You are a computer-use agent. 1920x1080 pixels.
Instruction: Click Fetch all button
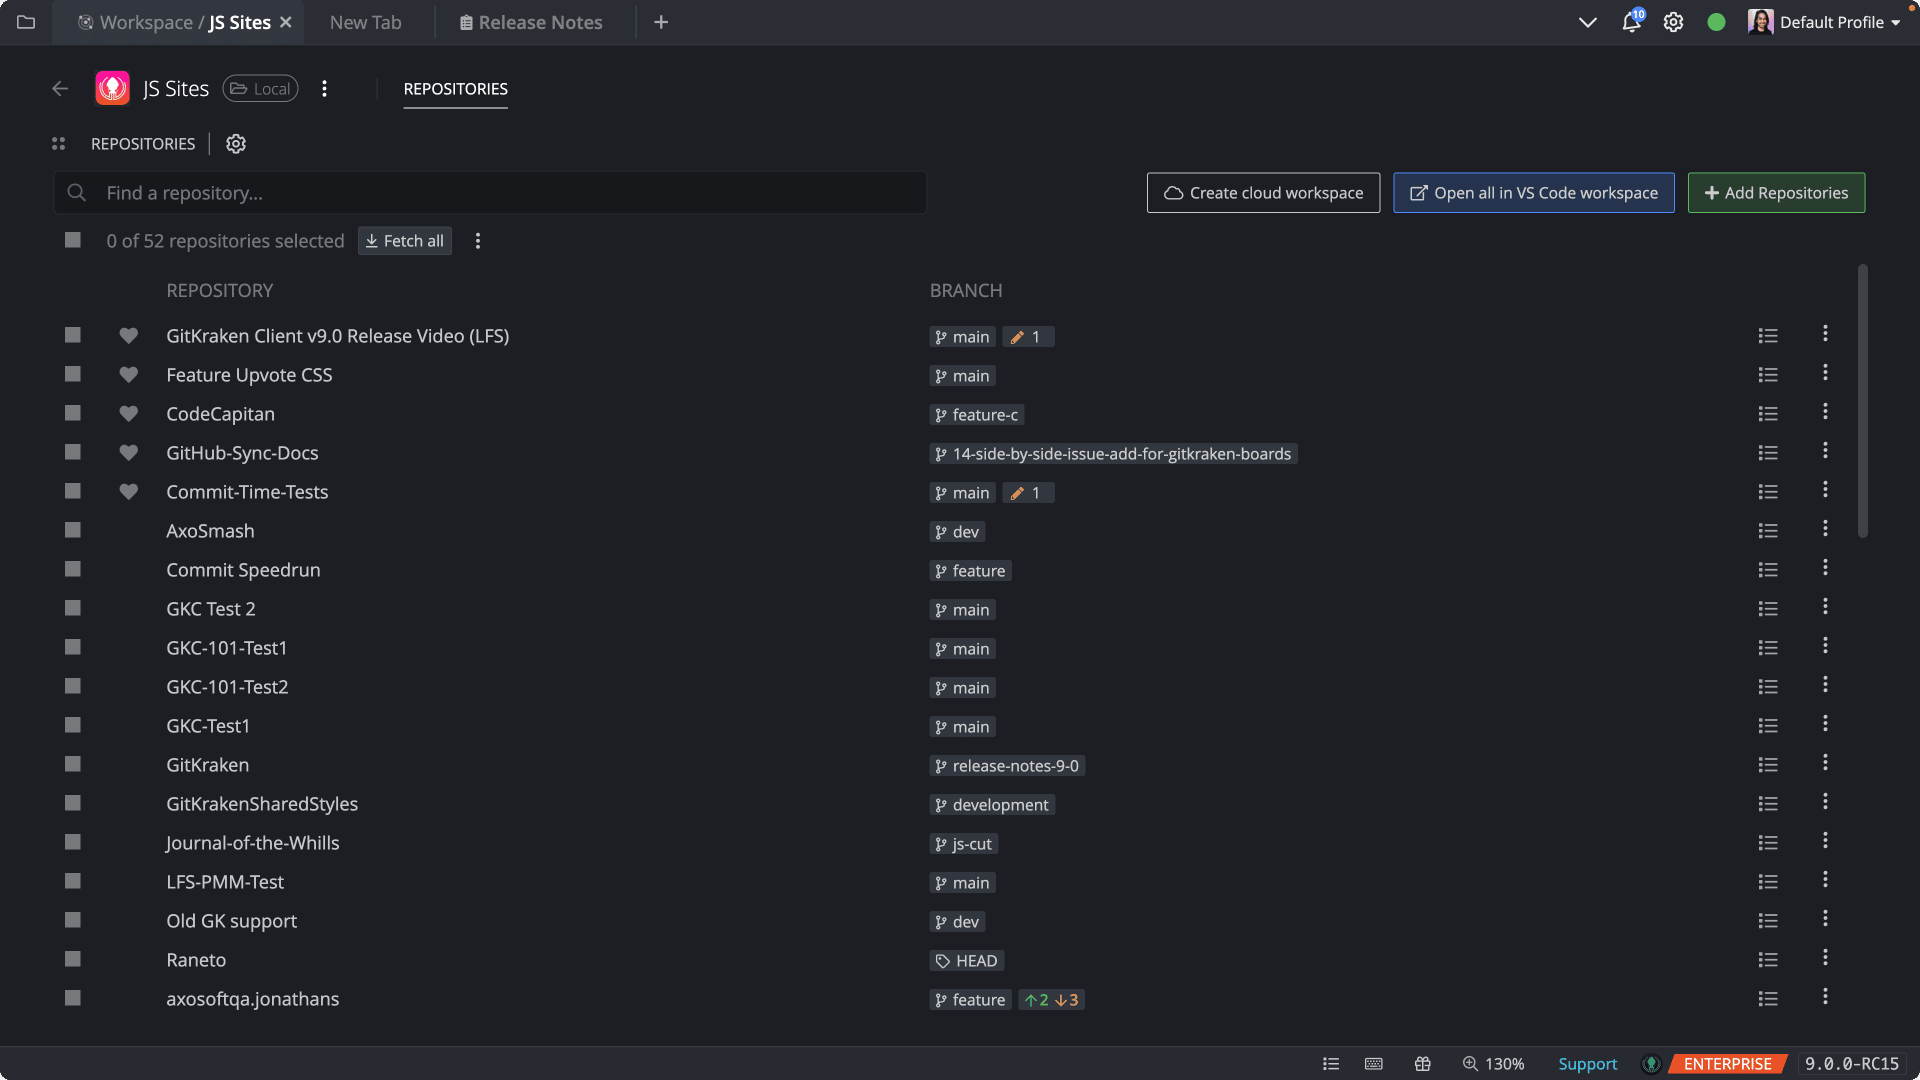405,241
